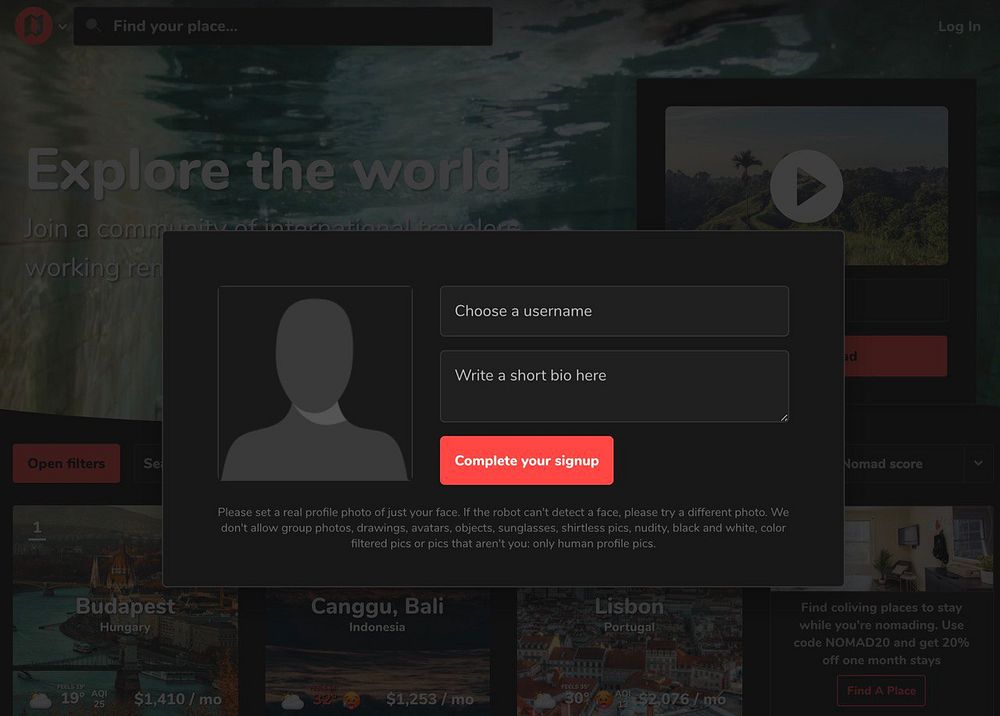Screen dimensions: 1000x716
Task: Click the Nomad List red logo icon
Action: 33,26
